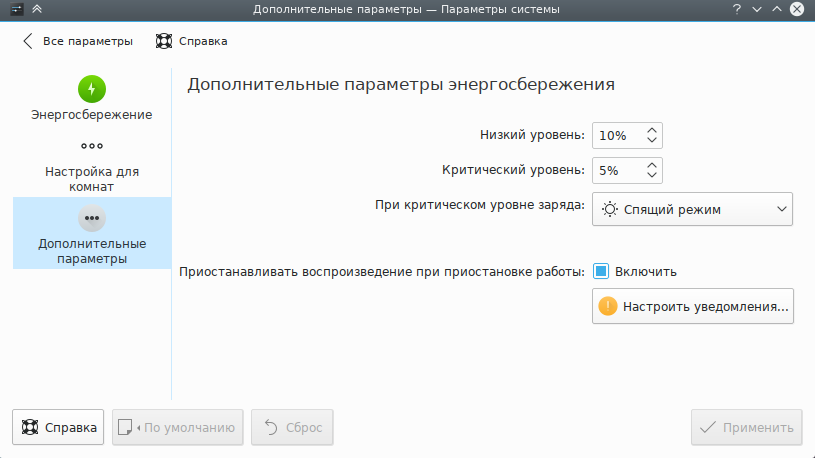
Task: Click the window help question mark icon
Action: (x=737, y=10)
